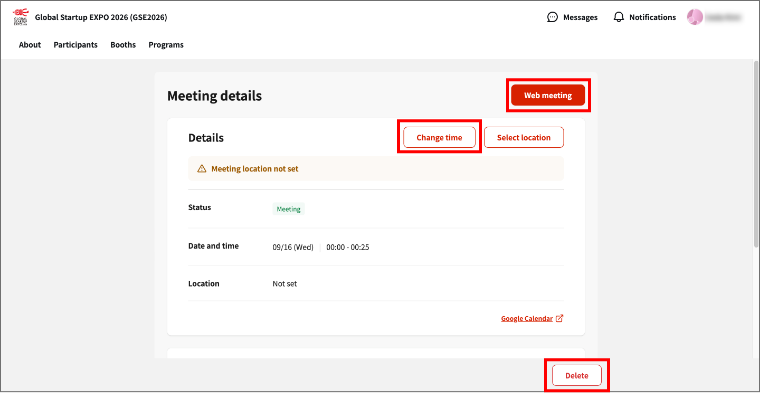Open the About menu
The width and height of the screenshot is (760, 393).
pos(30,45)
